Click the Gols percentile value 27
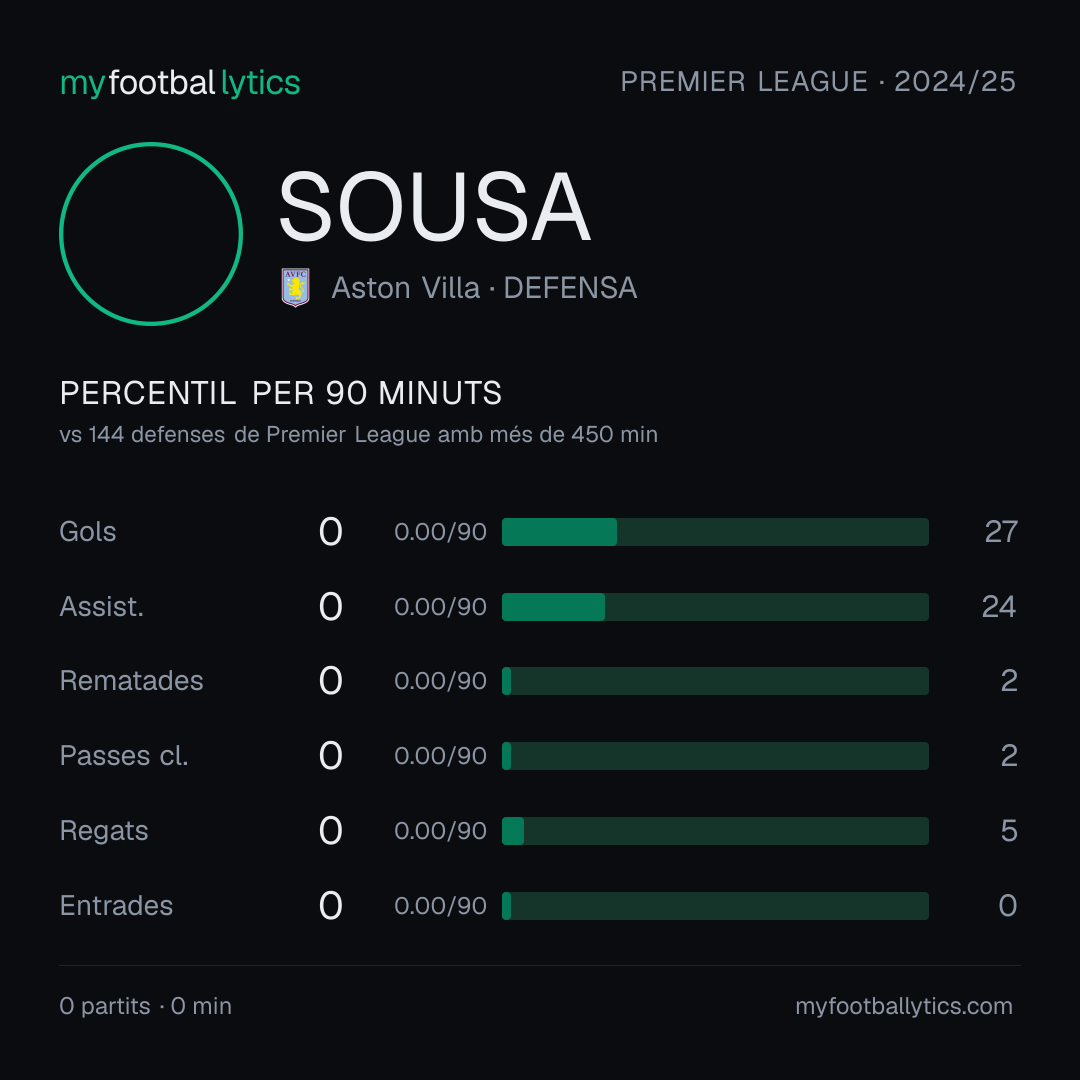1080x1080 pixels. click(1001, 532)
